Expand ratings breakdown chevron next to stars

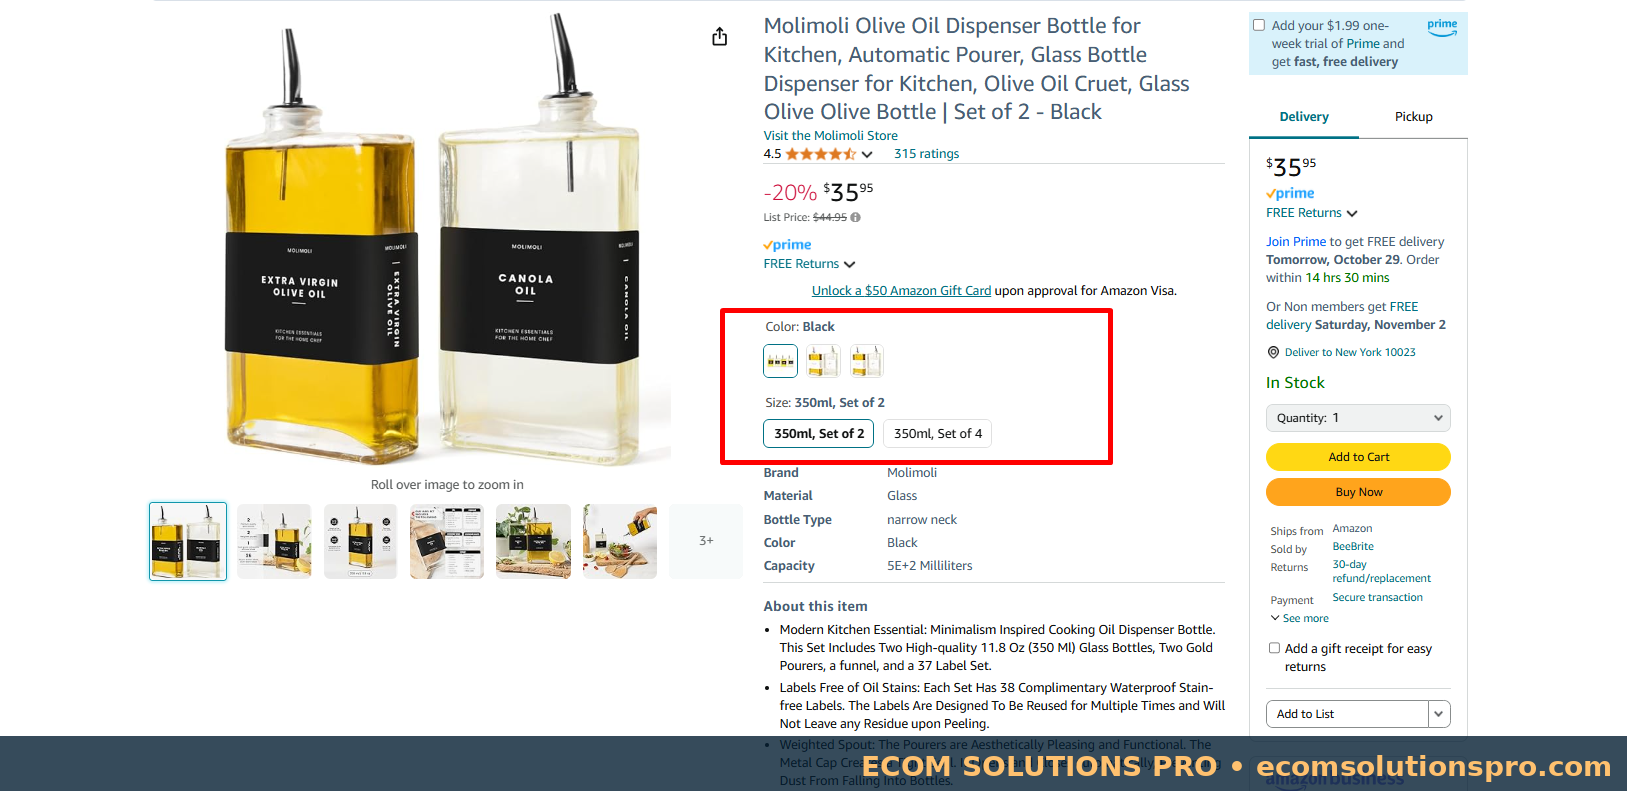[x=867, y=154]
